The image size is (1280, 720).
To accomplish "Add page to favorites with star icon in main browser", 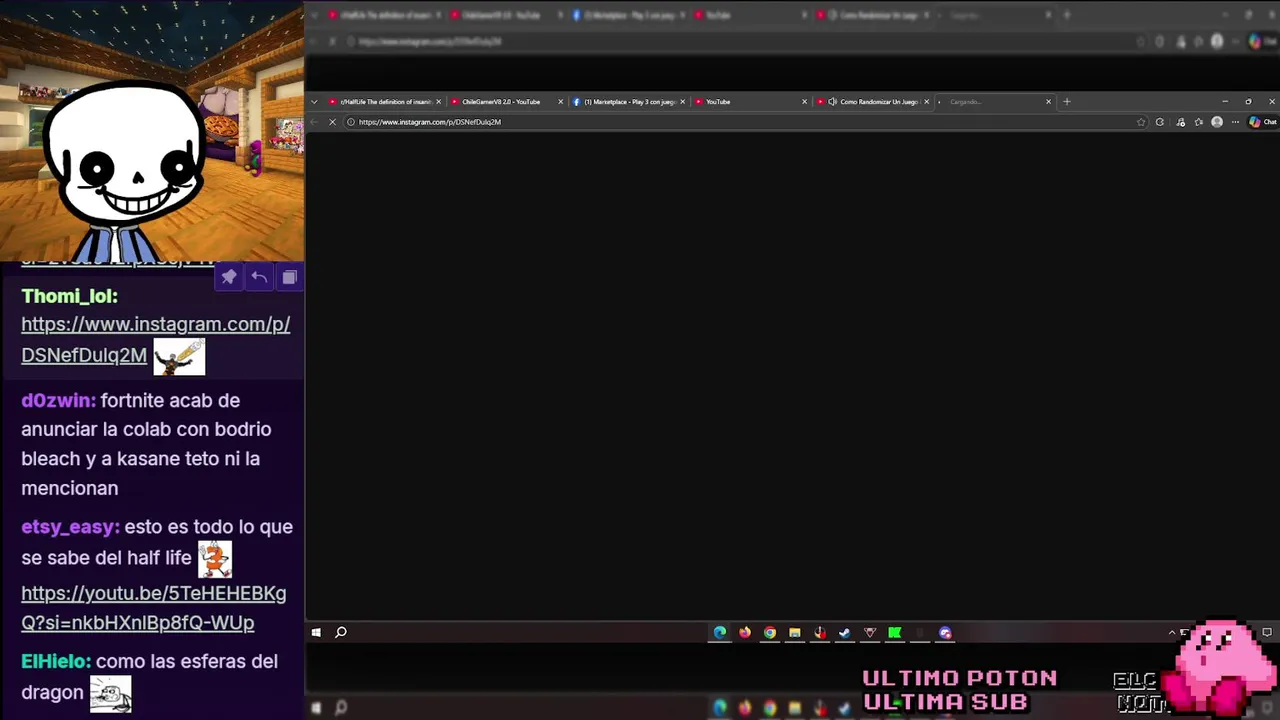I will 1141,122.
